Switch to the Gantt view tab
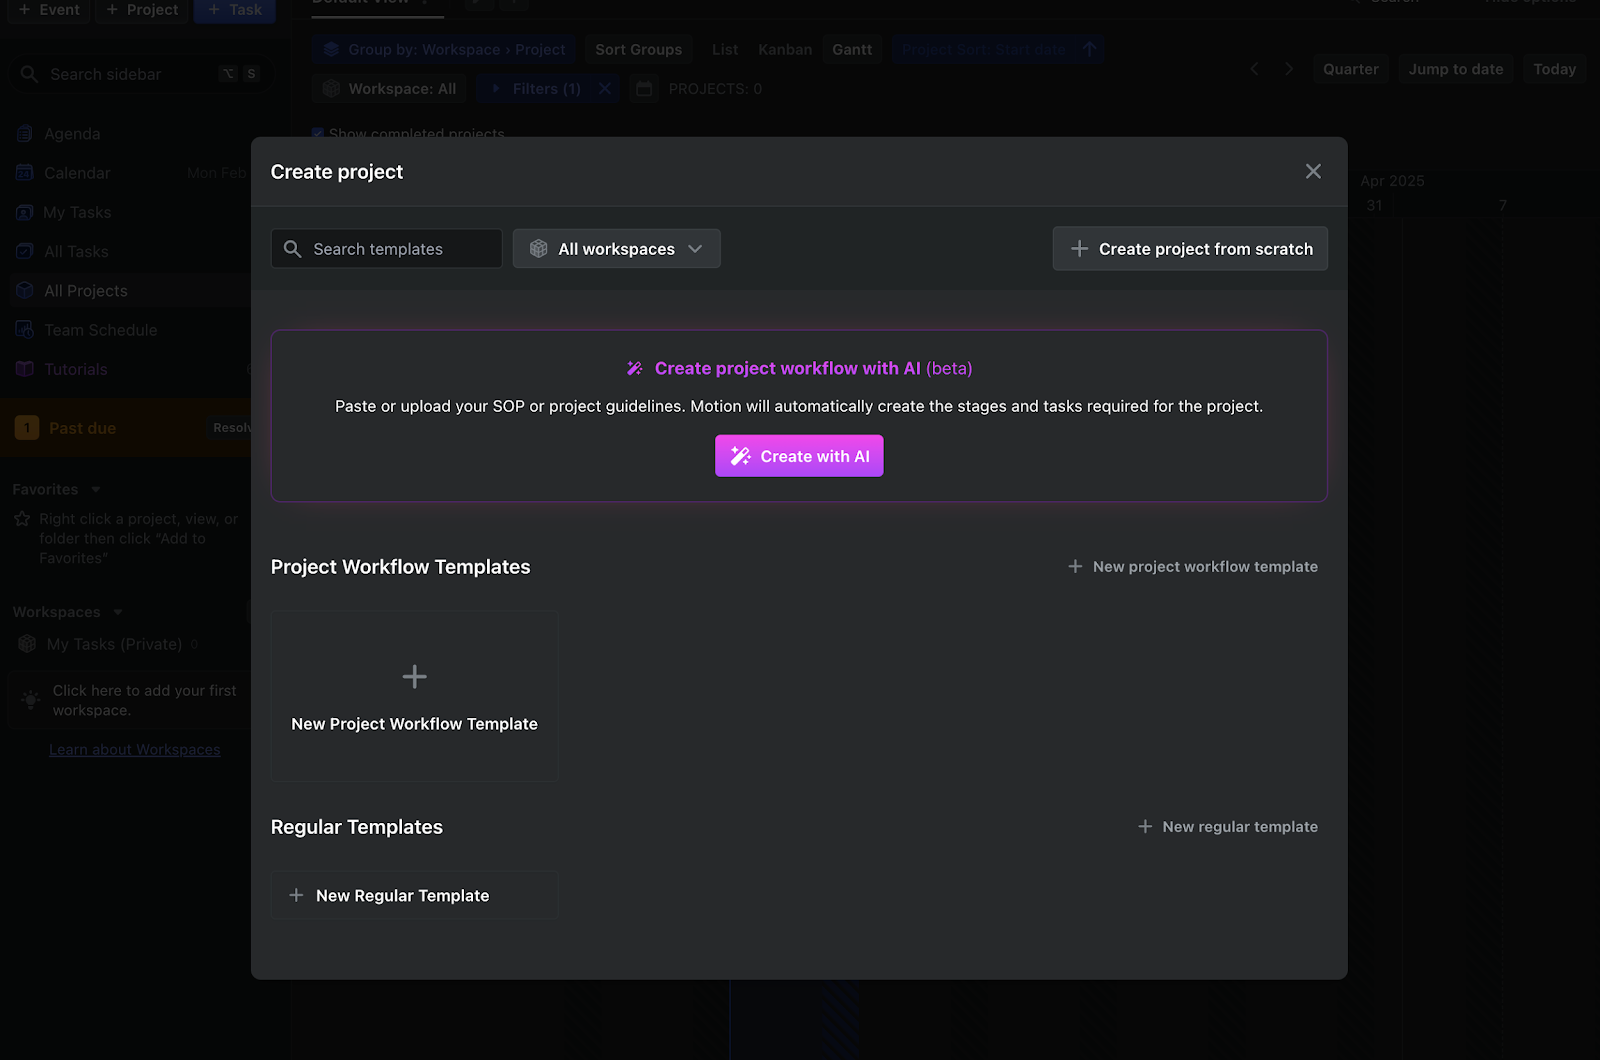This screenshot has height=1060, width=1600. [852, 49]
